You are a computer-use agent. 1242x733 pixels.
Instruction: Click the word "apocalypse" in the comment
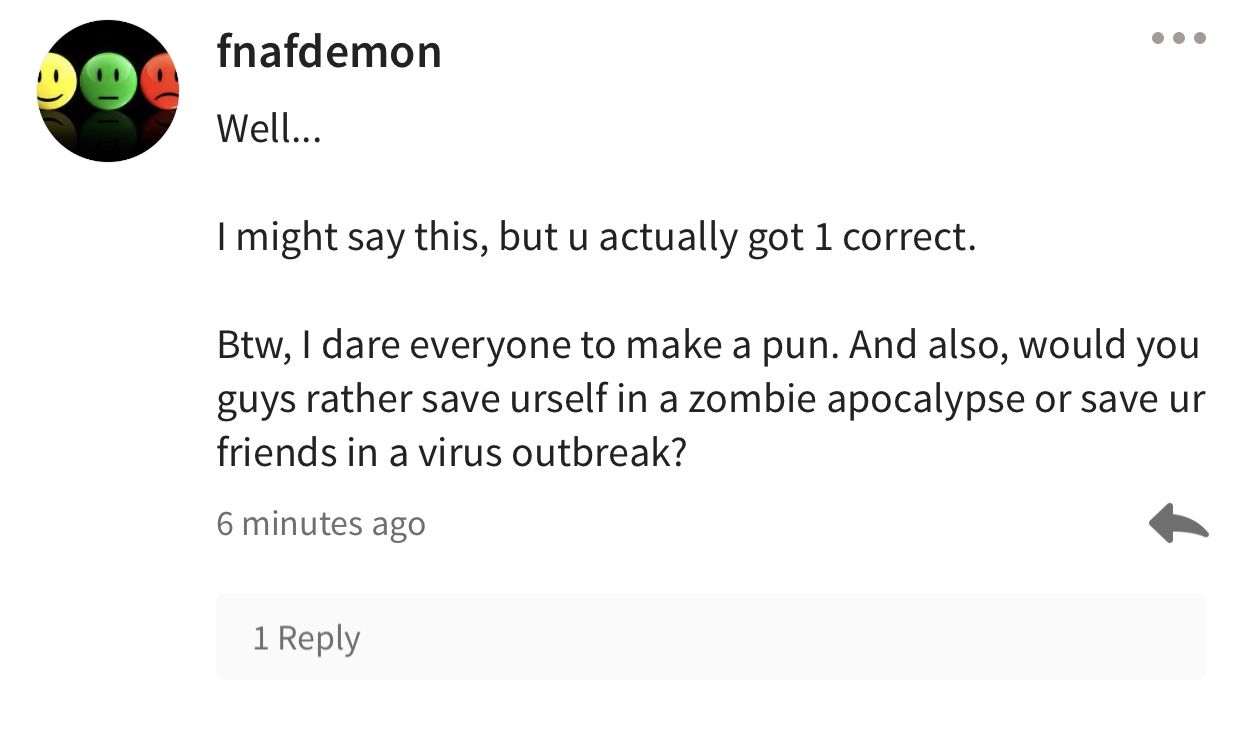point(925,400)
